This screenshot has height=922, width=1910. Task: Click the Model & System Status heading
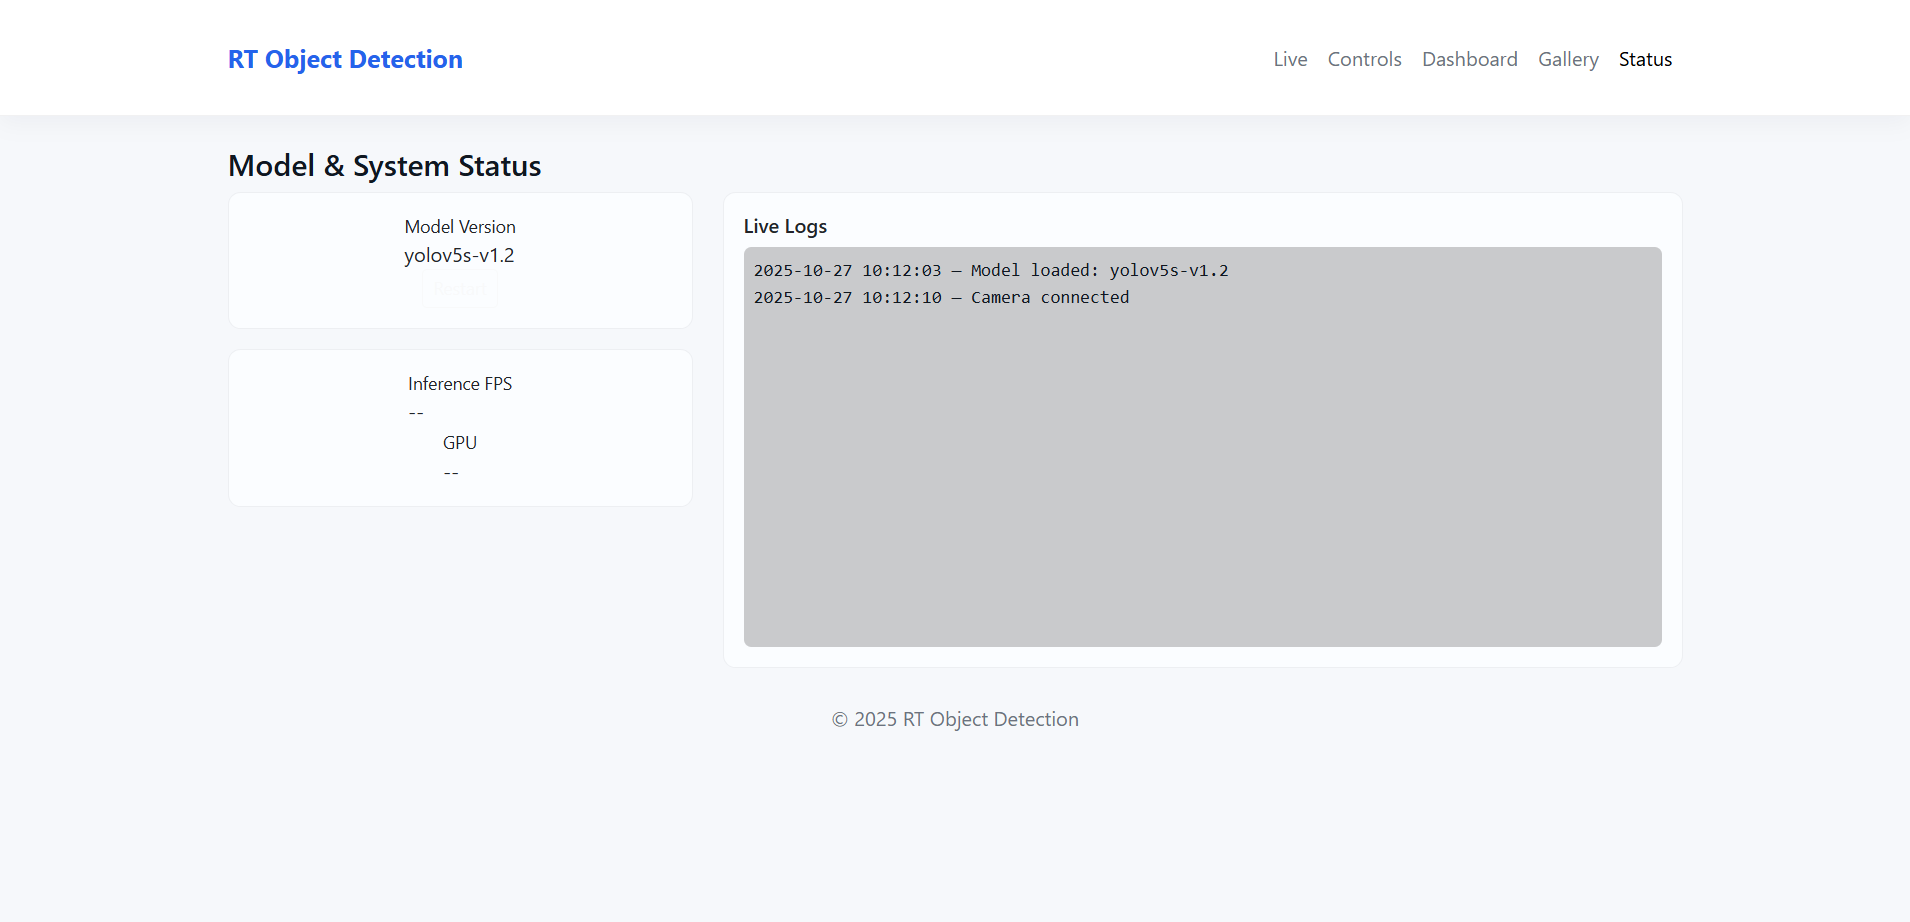[x=384, y=166]
